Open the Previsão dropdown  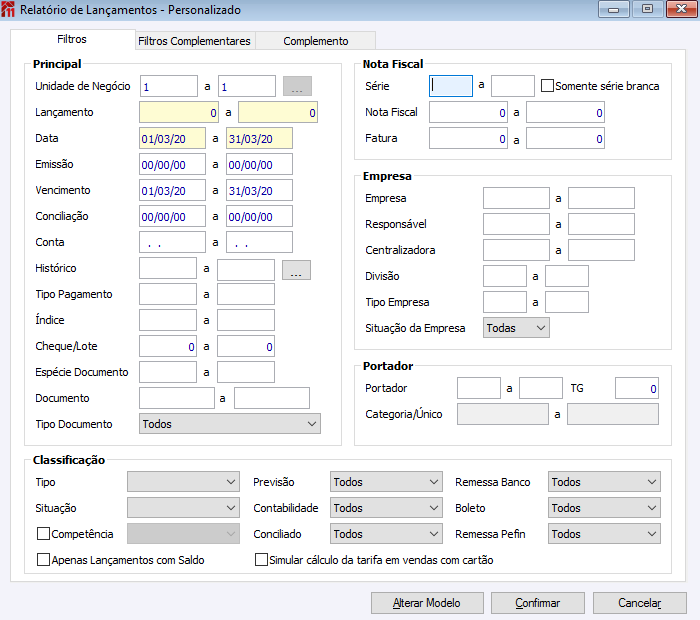pyautogui.click(x=386, y=482)
